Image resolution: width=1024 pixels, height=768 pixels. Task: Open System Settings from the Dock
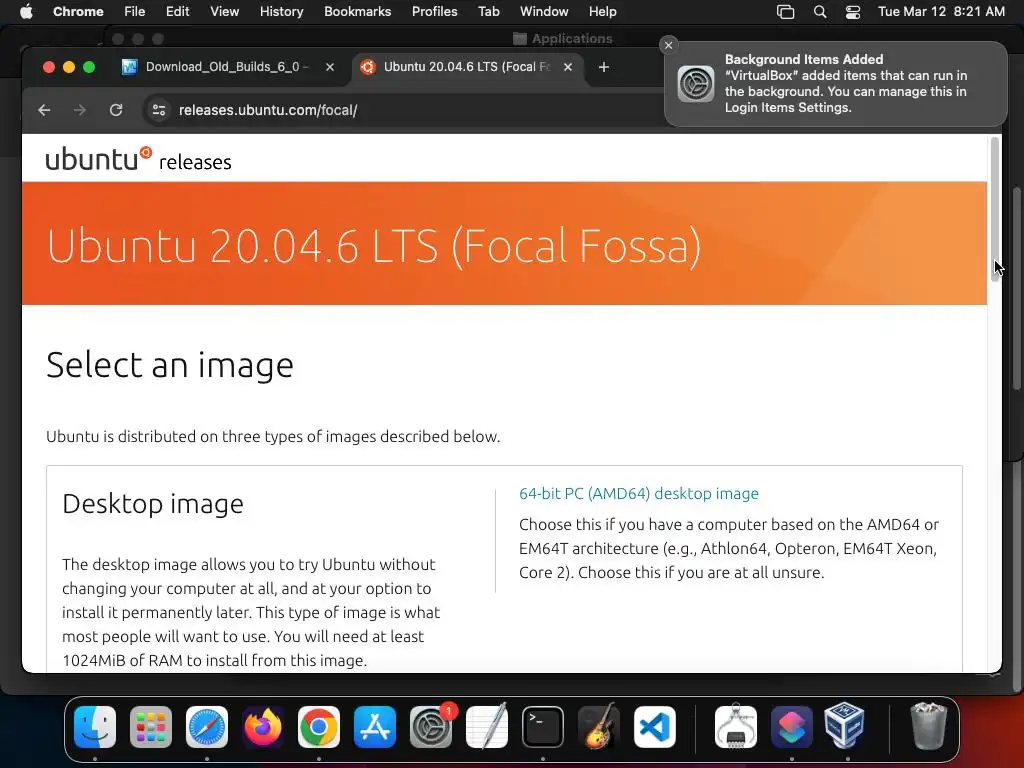point(431,727)
